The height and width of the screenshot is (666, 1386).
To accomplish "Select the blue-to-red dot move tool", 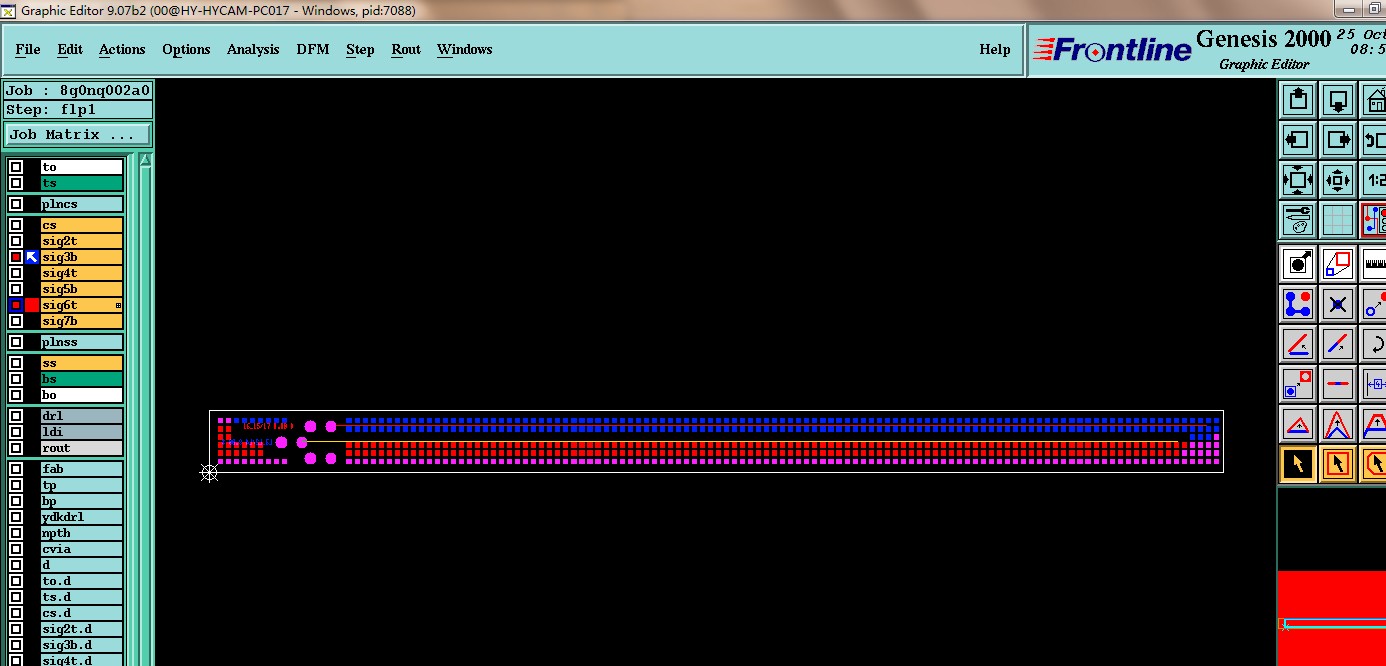I will [1375, 304].
